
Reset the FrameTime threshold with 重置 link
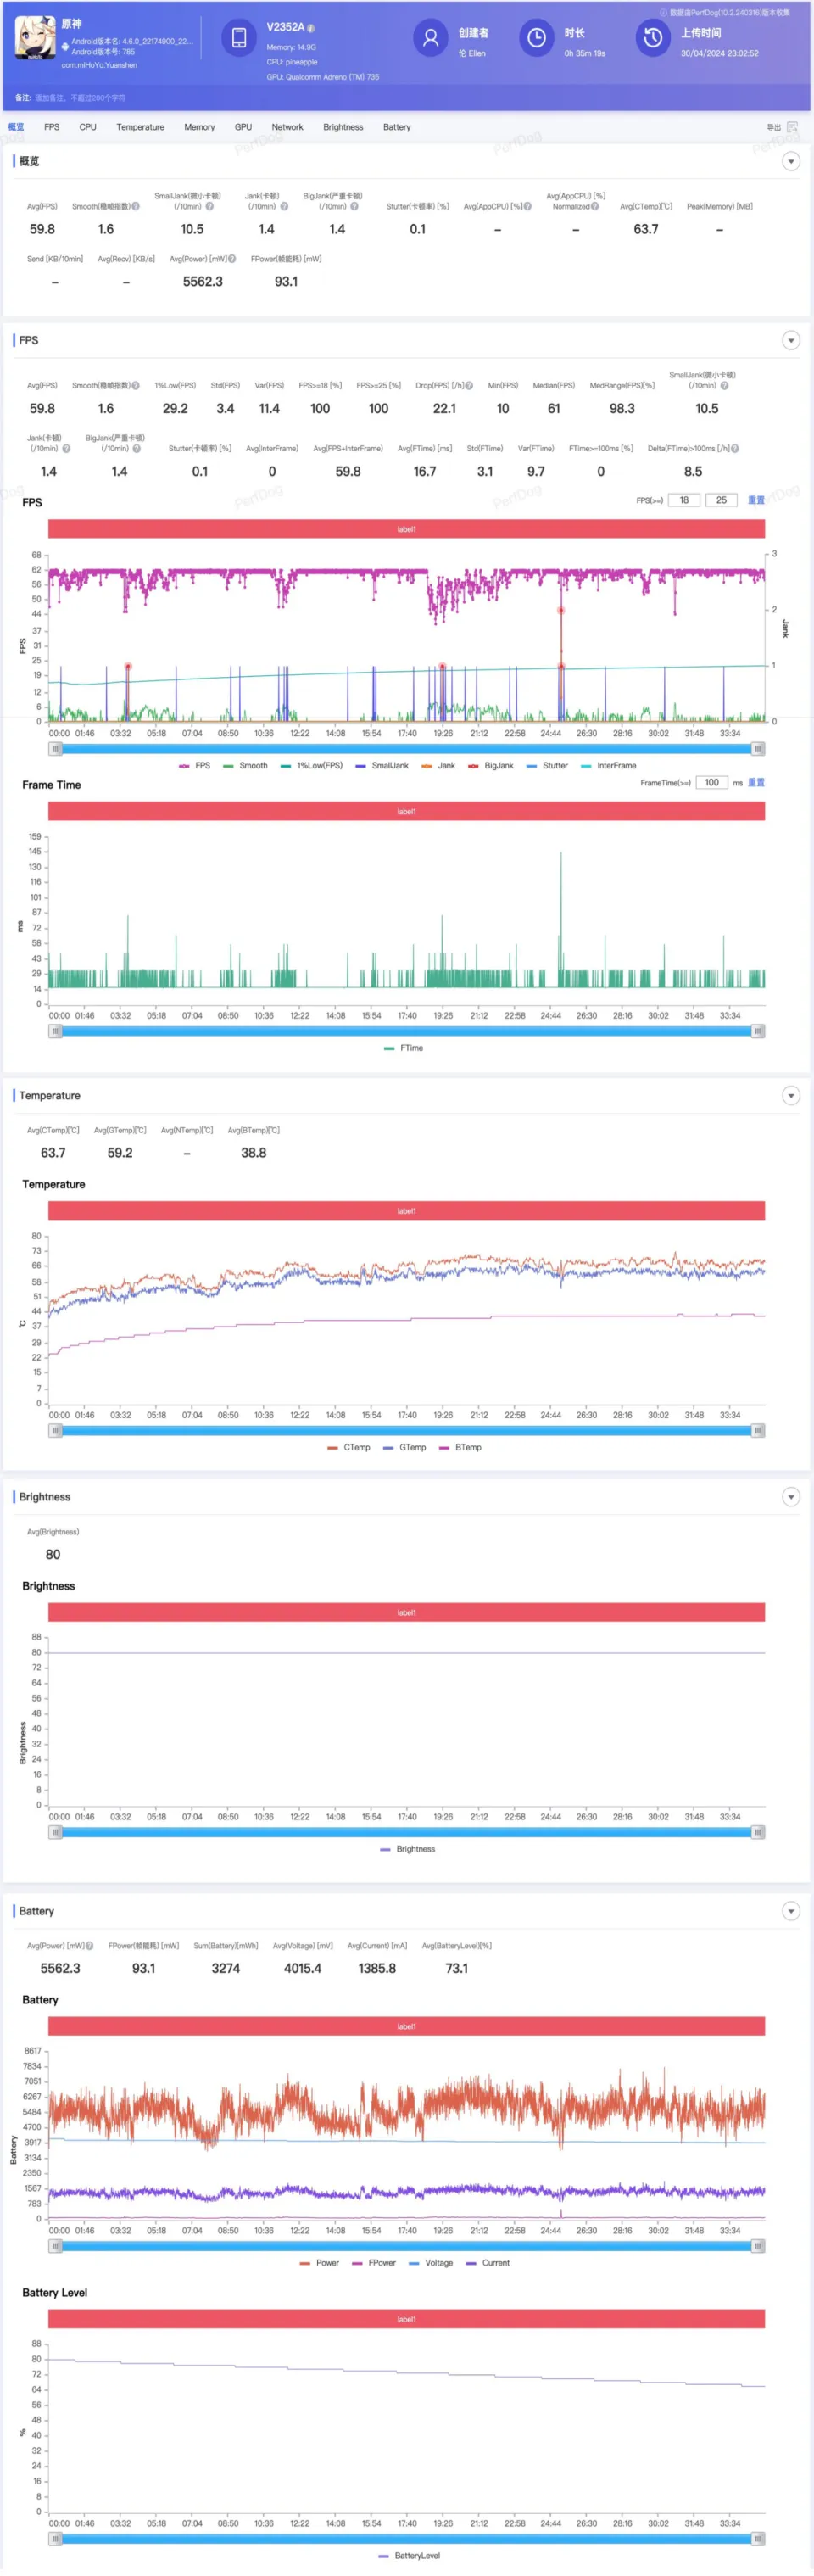coord(756,783)
